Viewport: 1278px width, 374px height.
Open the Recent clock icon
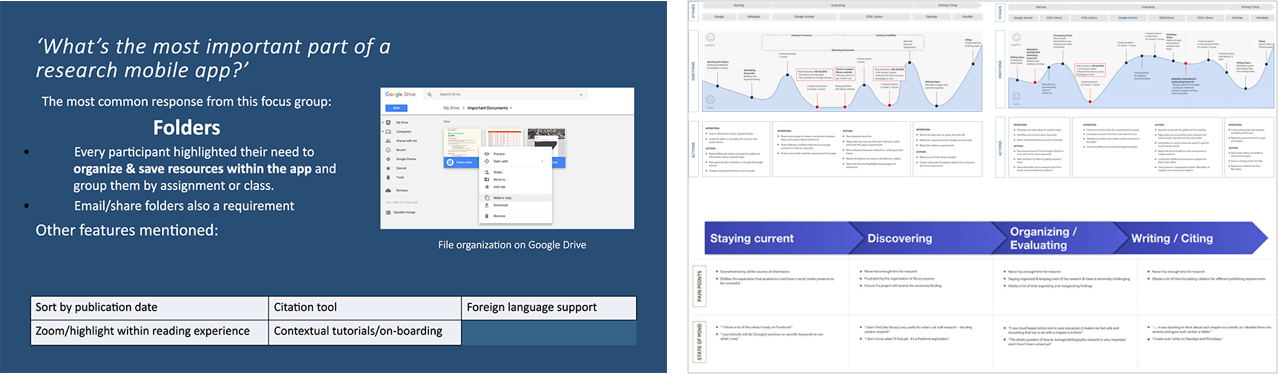tap(388, 149)
